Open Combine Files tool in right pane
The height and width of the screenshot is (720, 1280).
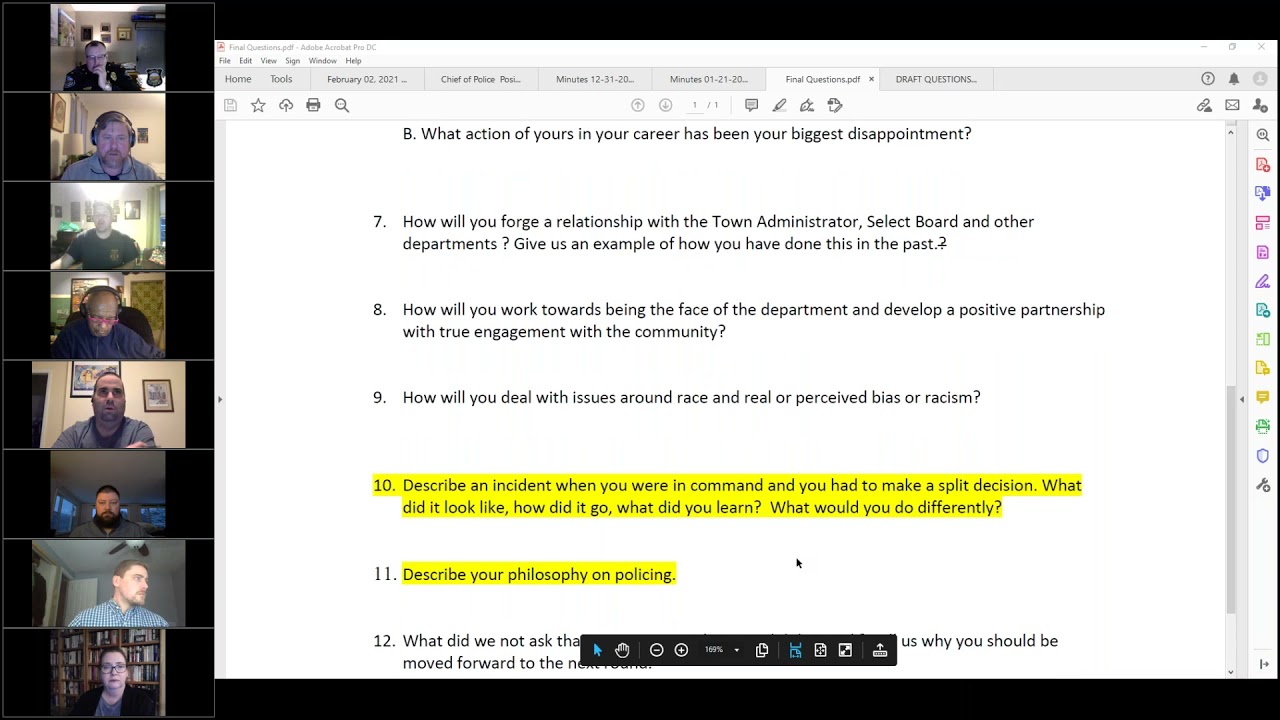pos(1263,193)
